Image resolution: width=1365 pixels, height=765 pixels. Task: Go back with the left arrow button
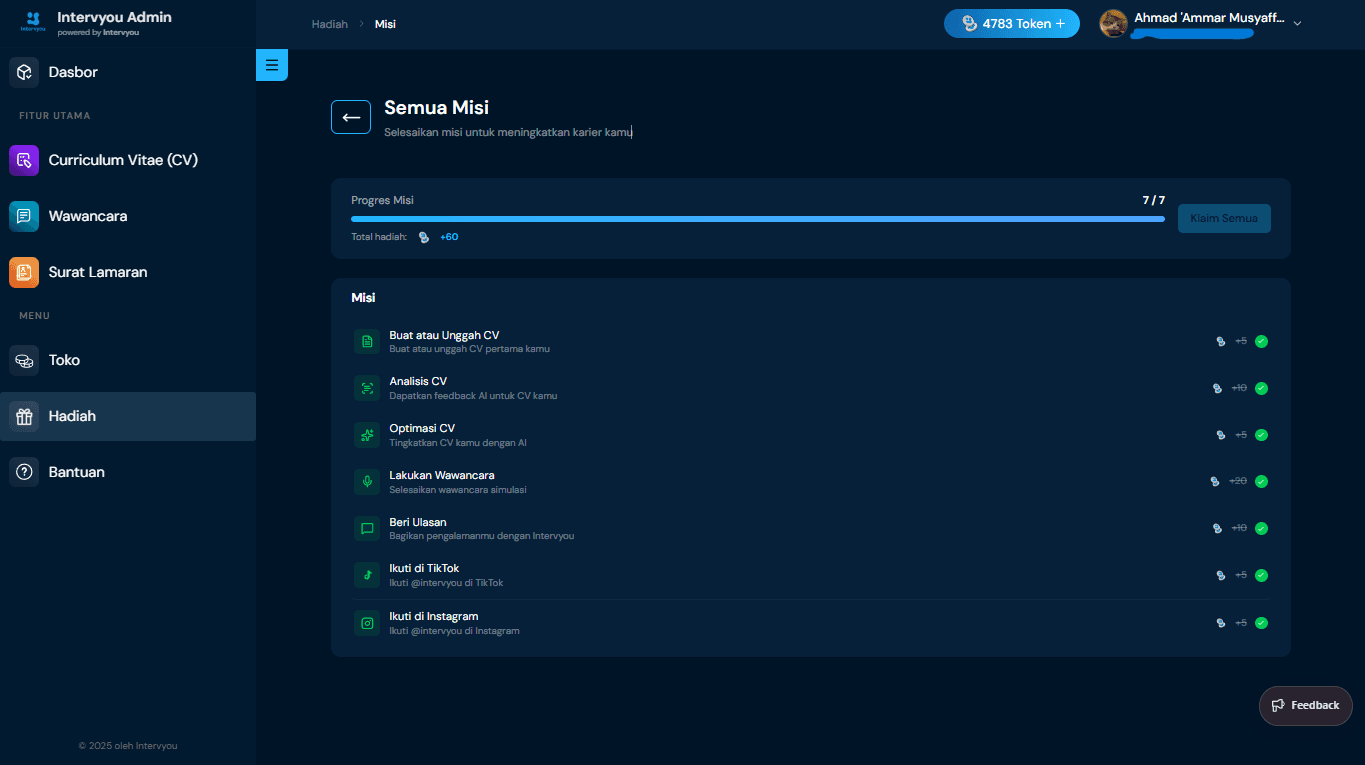click(x=351, y=117)
